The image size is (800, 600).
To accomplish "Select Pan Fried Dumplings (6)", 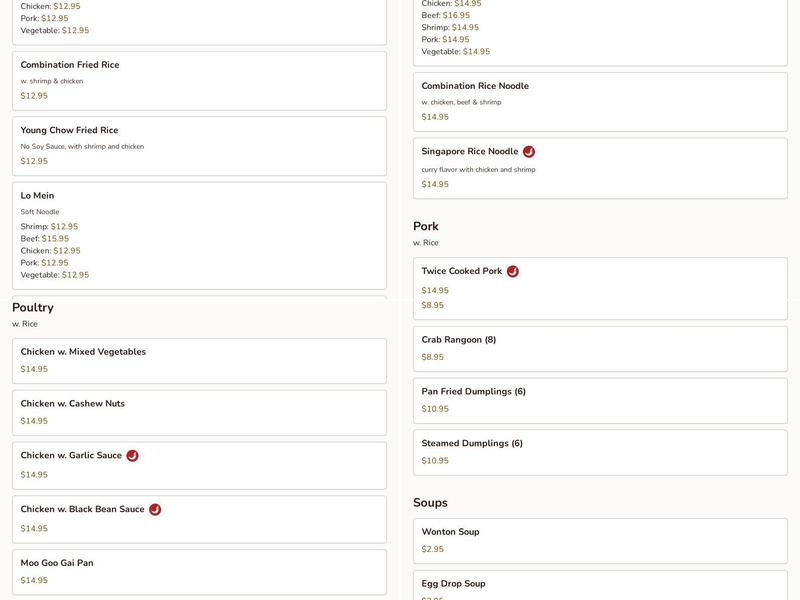I will tap(600, 400).
